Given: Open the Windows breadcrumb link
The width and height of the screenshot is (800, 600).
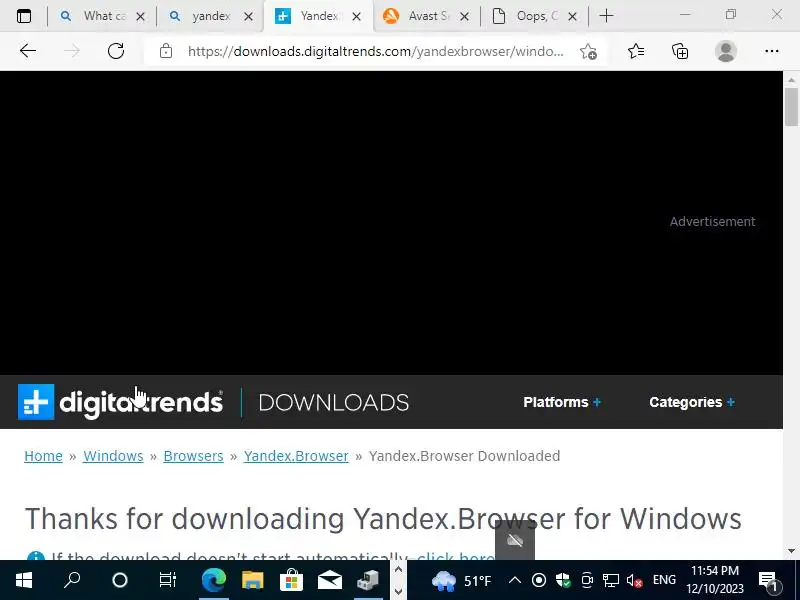Looking at the screenshot, I should pos(113,456).
